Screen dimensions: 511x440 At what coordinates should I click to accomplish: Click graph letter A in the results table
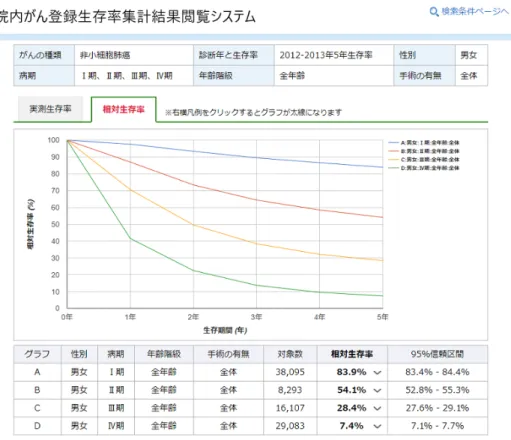click(37, 372)
